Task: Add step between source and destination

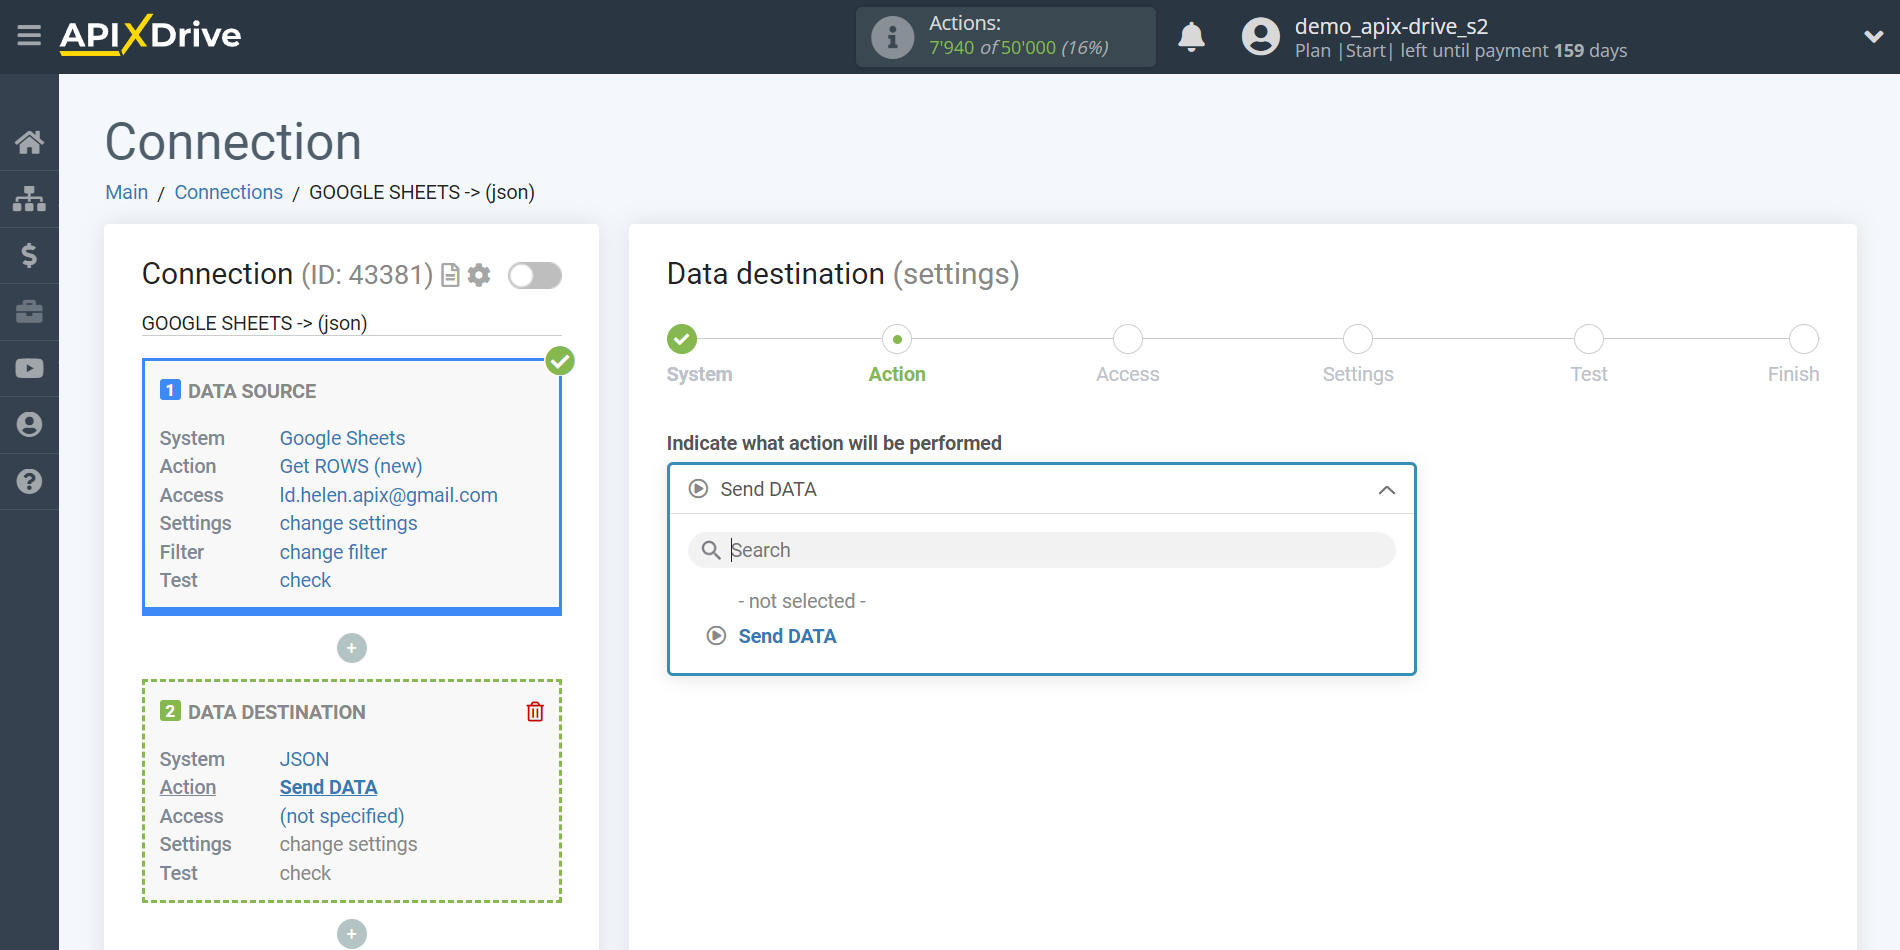Action: [x=352, y=648]
